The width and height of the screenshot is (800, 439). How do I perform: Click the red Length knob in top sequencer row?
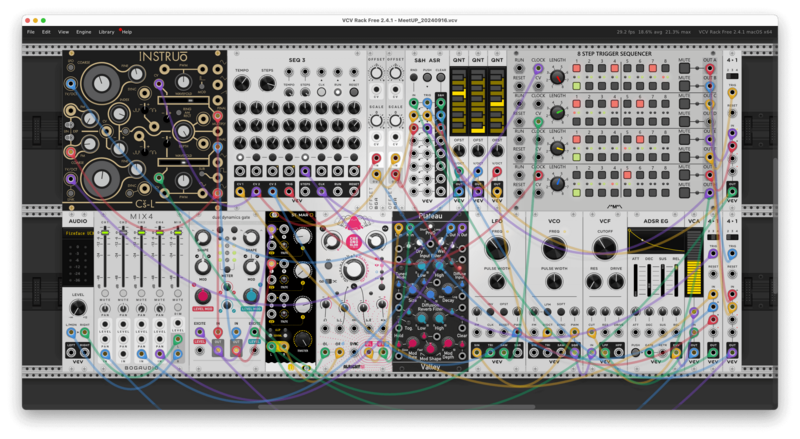[559, 78]
